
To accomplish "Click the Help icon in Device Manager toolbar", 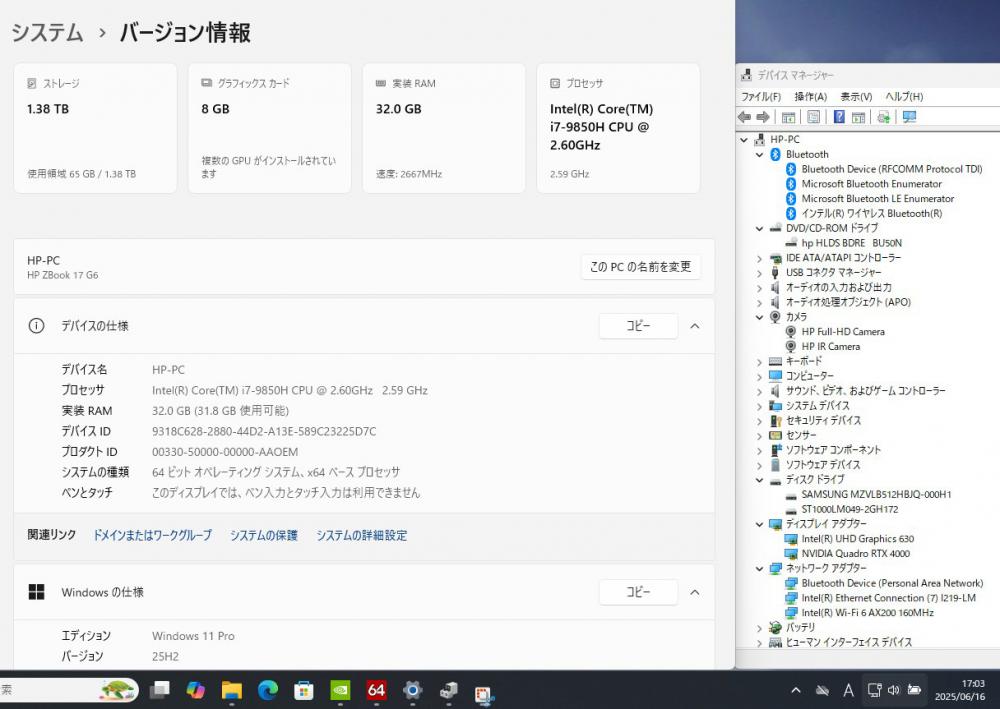I will pyautogui.click(x=838, y=117).
